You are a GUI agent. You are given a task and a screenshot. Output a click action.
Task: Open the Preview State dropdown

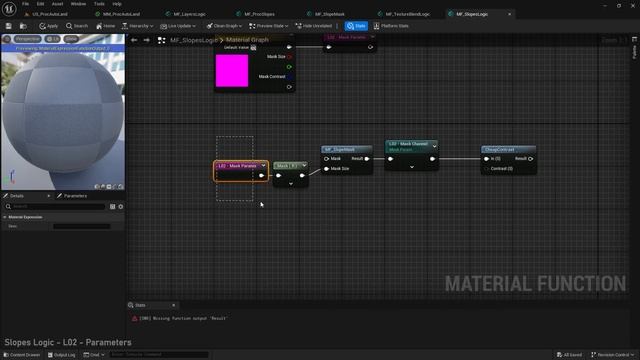coord(269,26)
